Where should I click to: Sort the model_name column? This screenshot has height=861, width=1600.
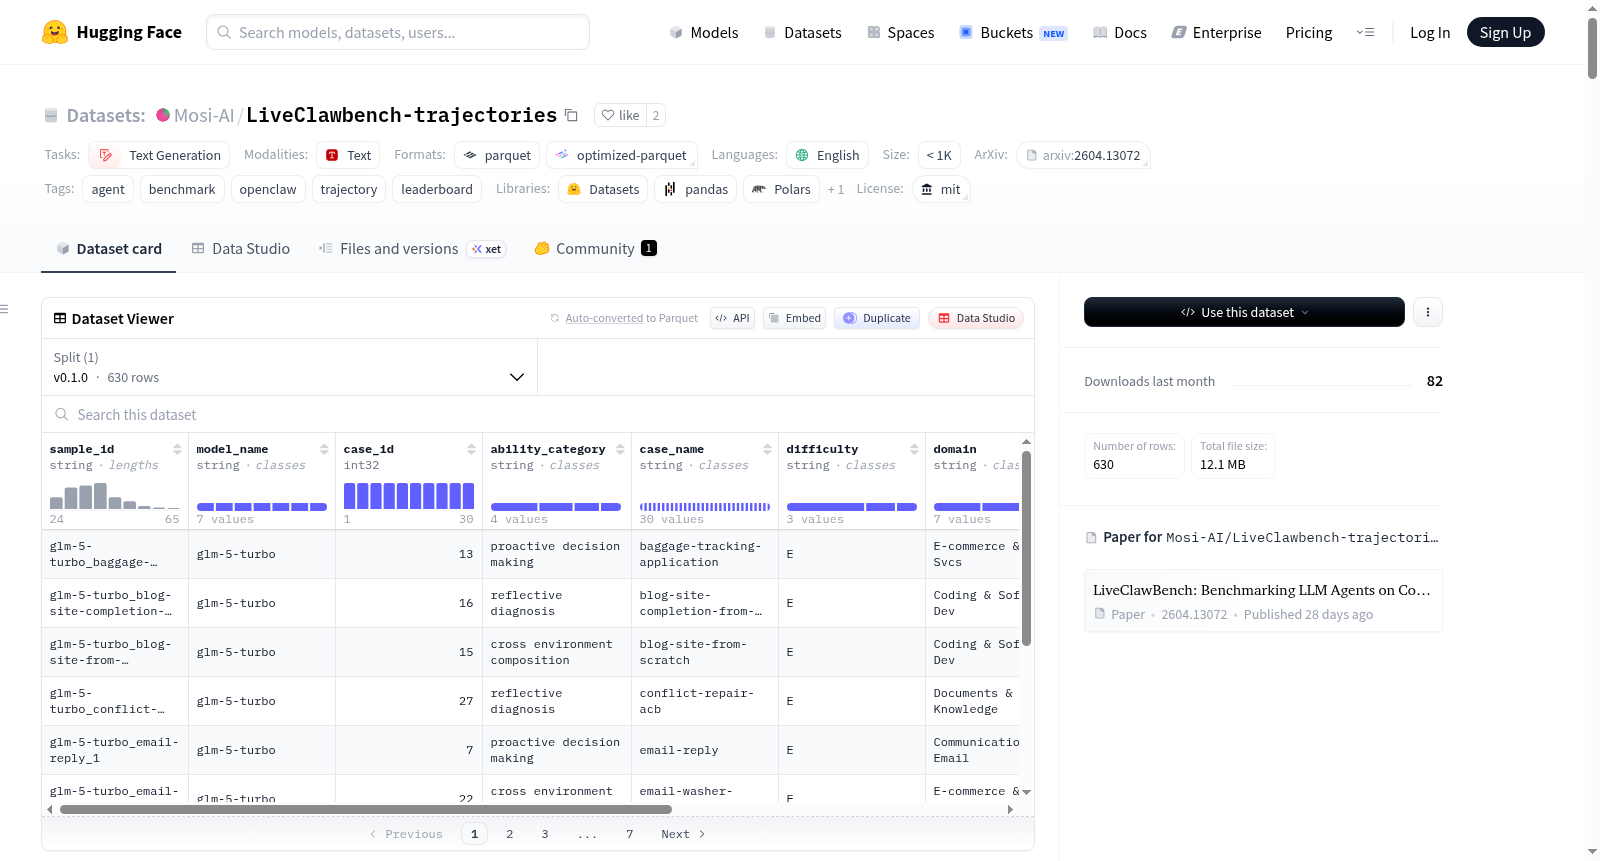pos(324,449)
